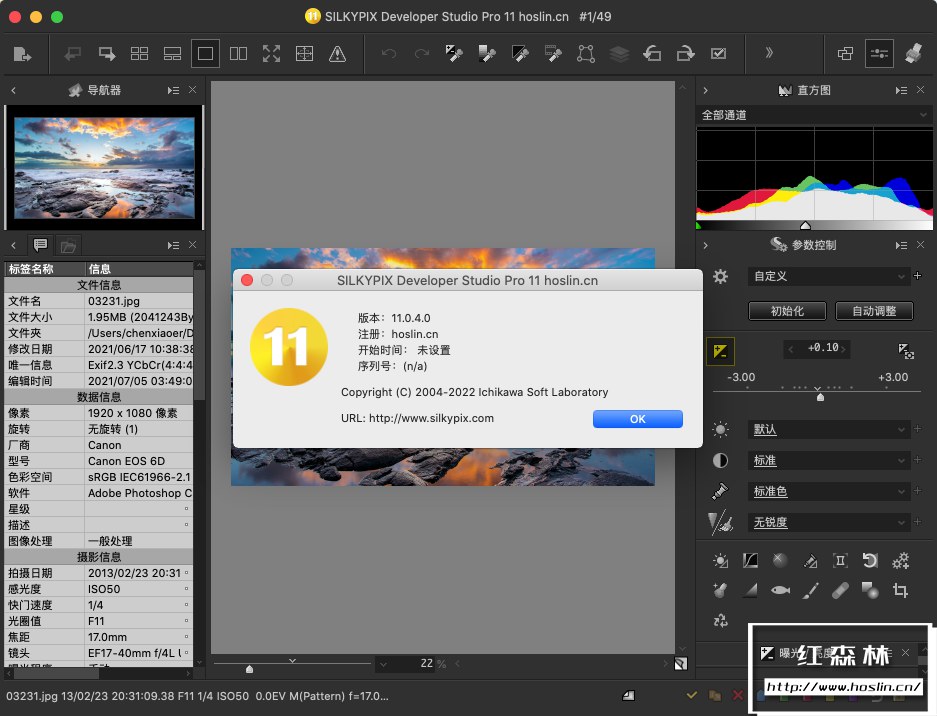
Task: Switch to the folder tab in info panel
Action: pyautogui.click(x=68, y=245)
